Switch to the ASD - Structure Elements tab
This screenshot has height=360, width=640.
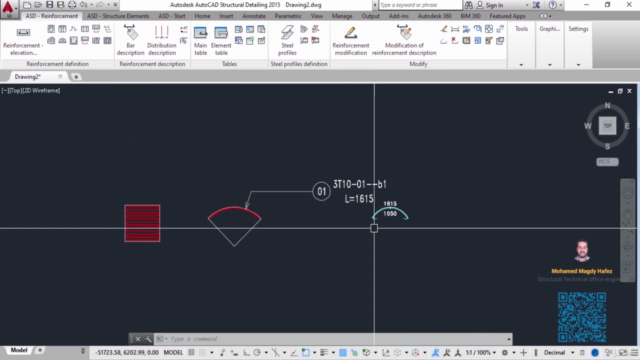click(118, 16)
